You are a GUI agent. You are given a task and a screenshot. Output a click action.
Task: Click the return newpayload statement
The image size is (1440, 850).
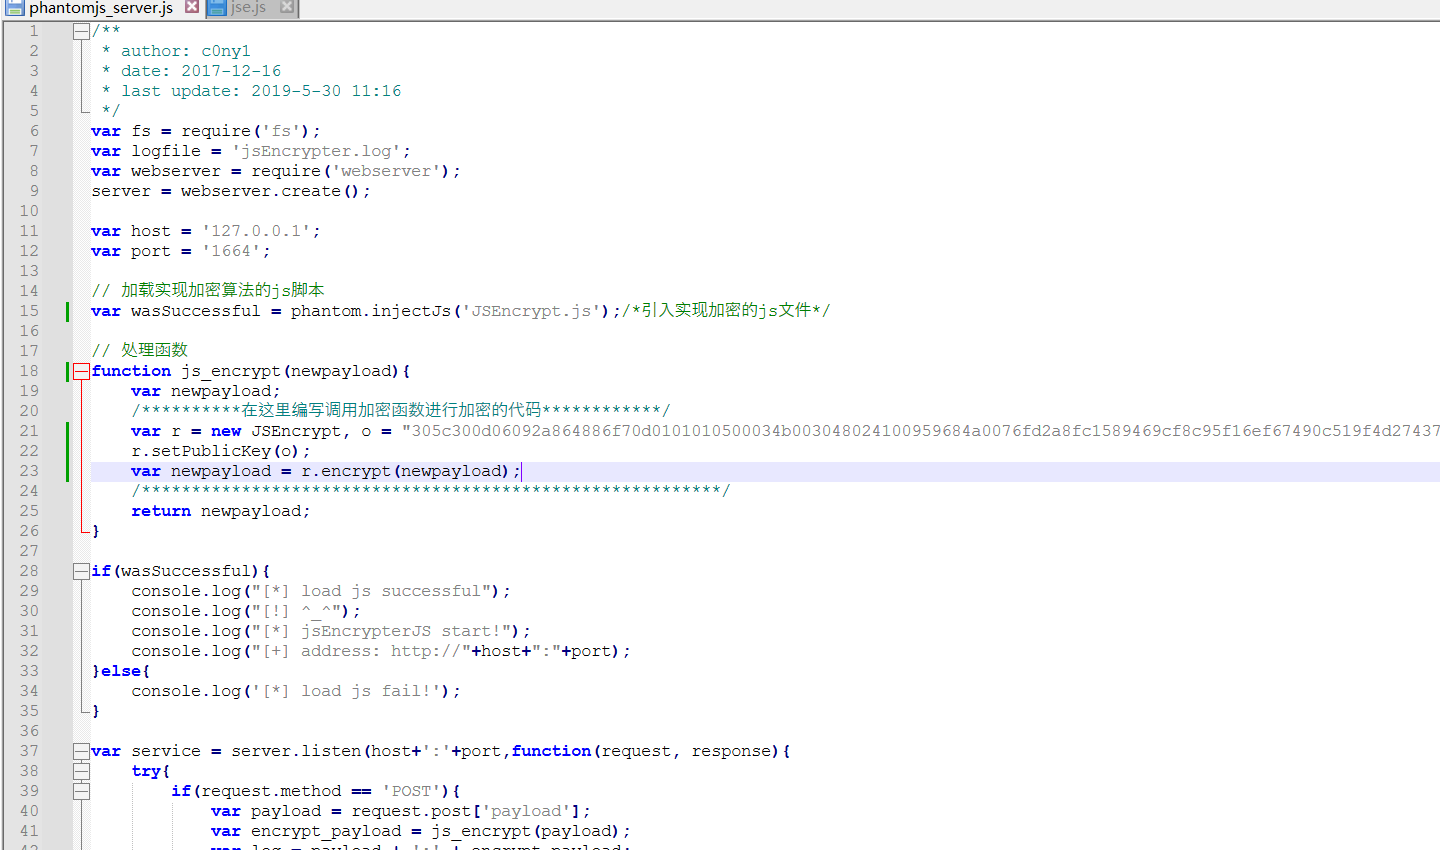220,511
